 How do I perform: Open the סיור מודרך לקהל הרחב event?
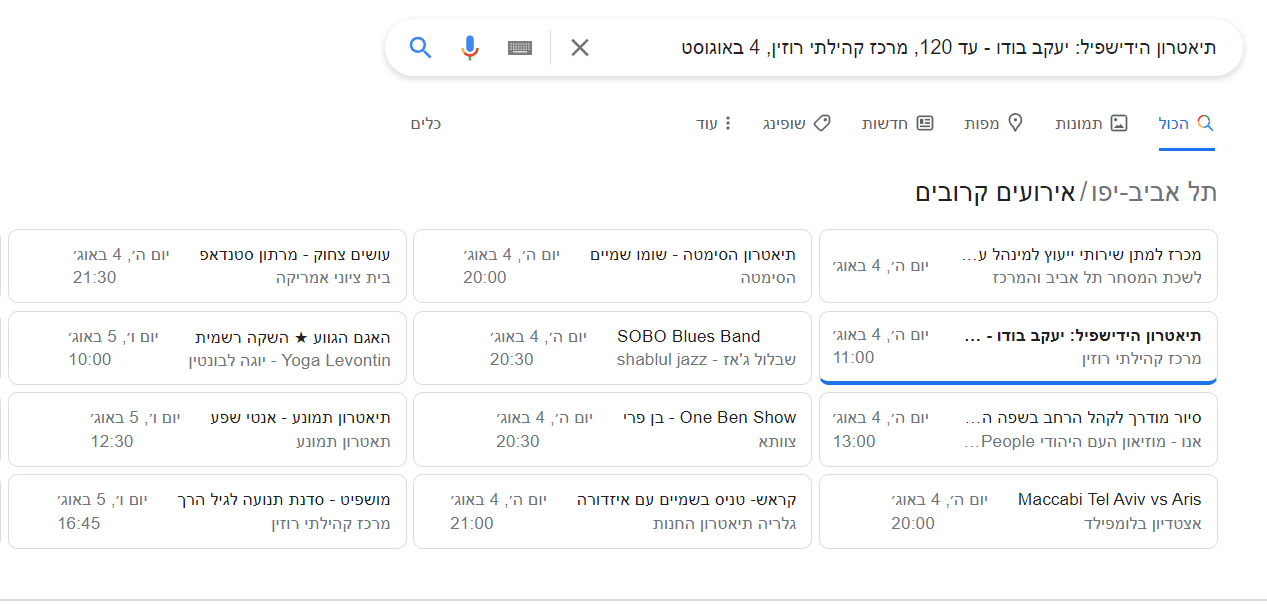tap(1018, 430)
